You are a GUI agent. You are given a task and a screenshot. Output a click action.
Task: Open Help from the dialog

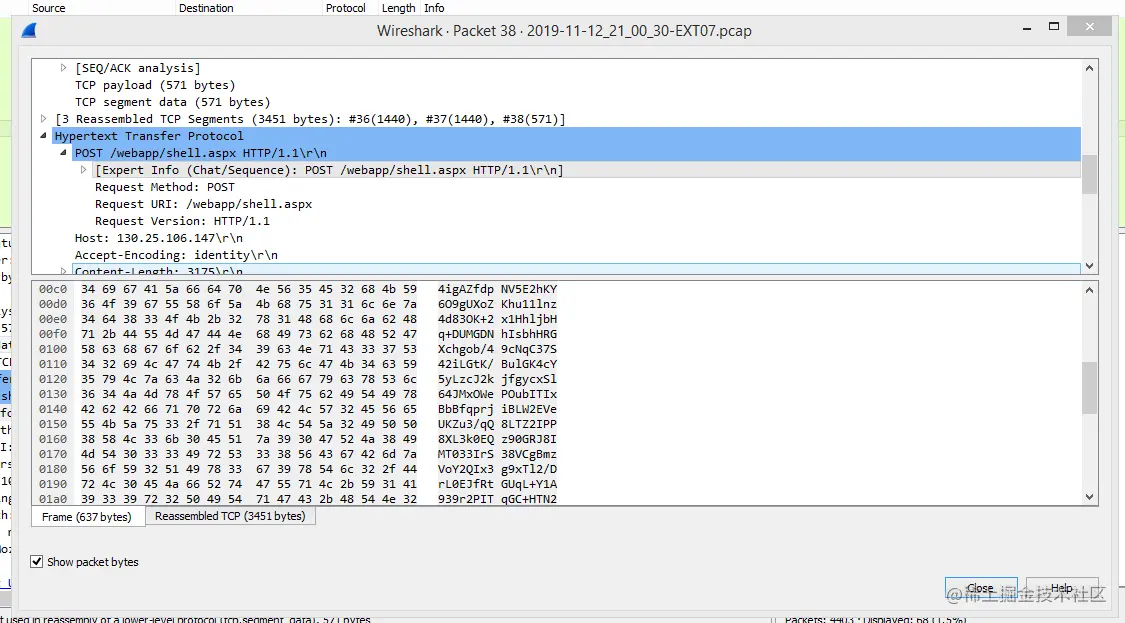point(1062,588)
